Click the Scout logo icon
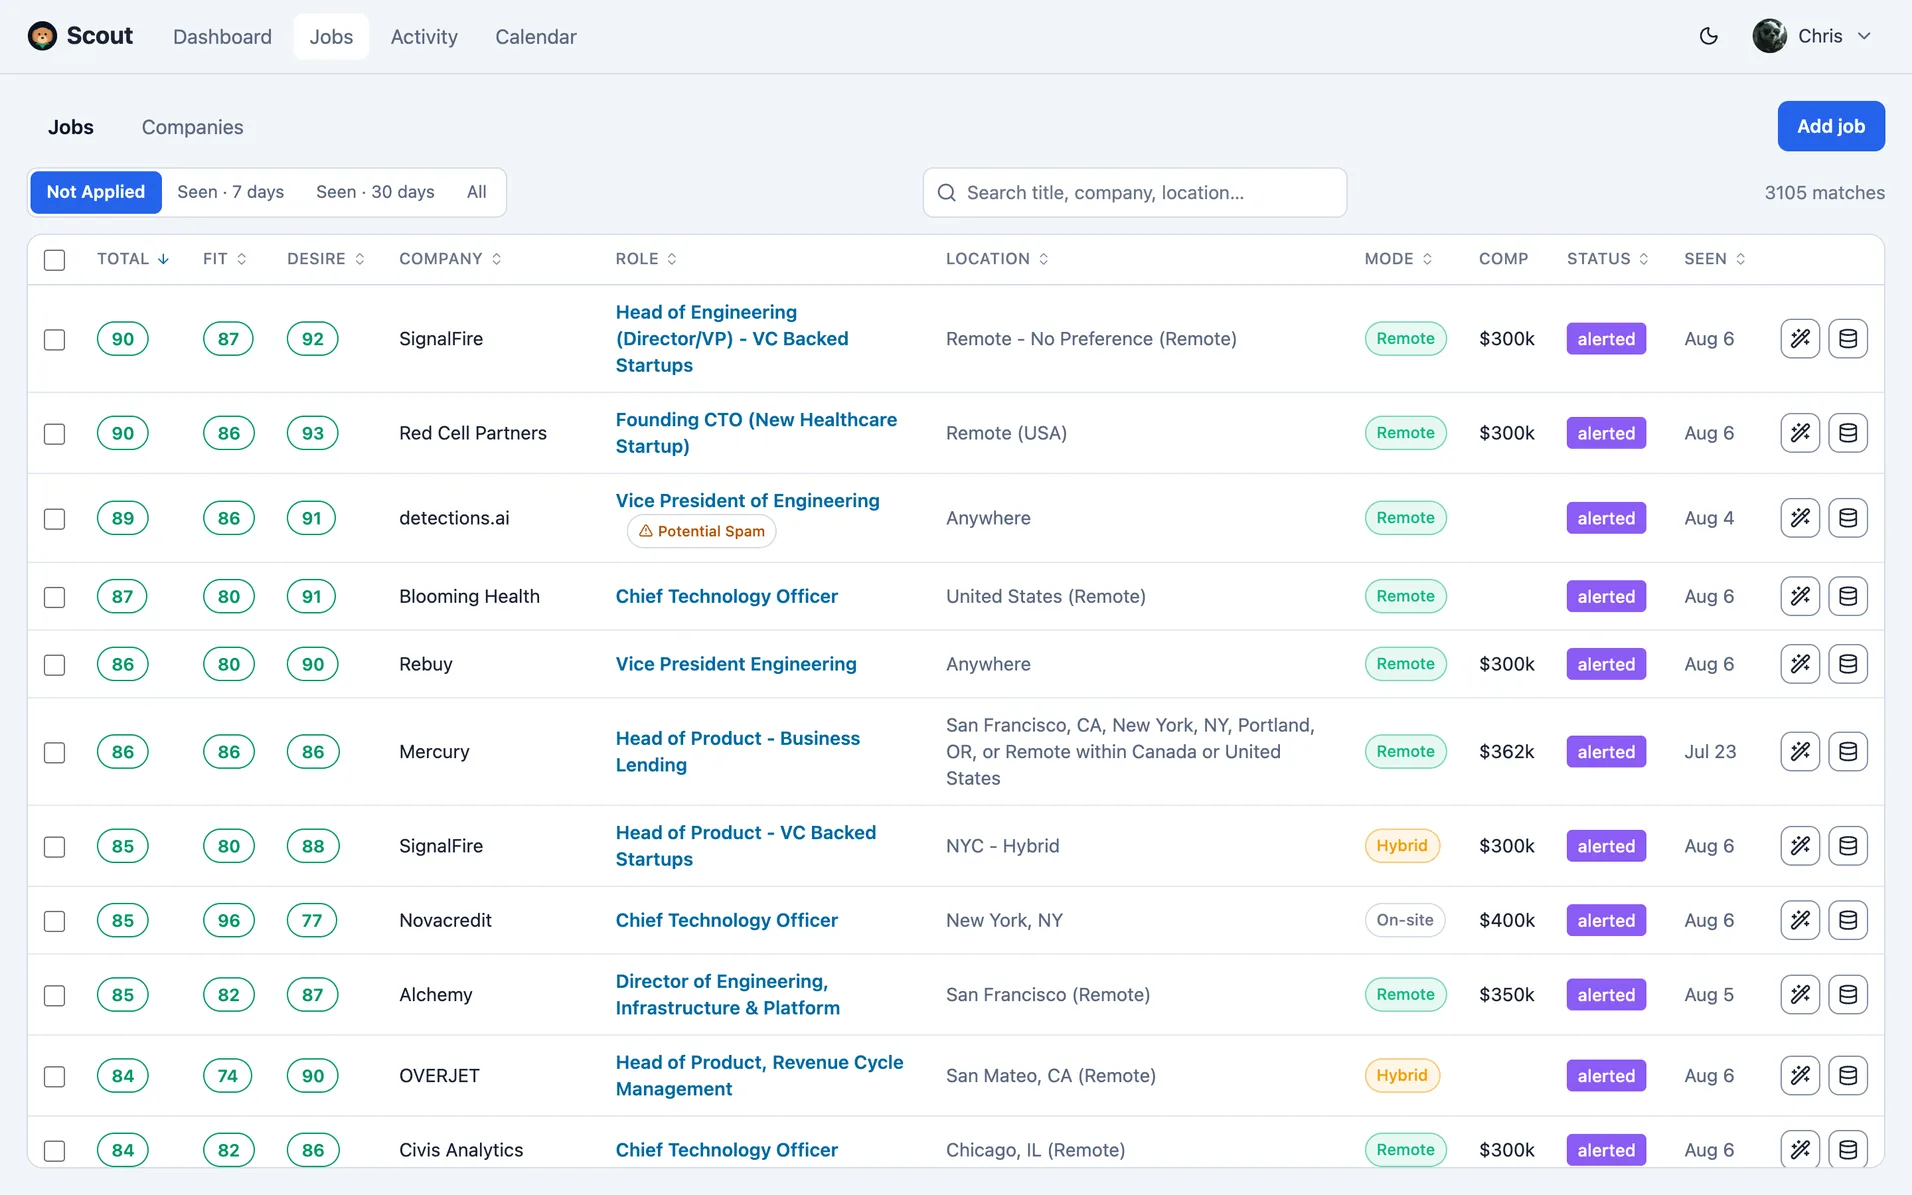The width and height of the screenshot is (1912, 1195). pos(42,36)
